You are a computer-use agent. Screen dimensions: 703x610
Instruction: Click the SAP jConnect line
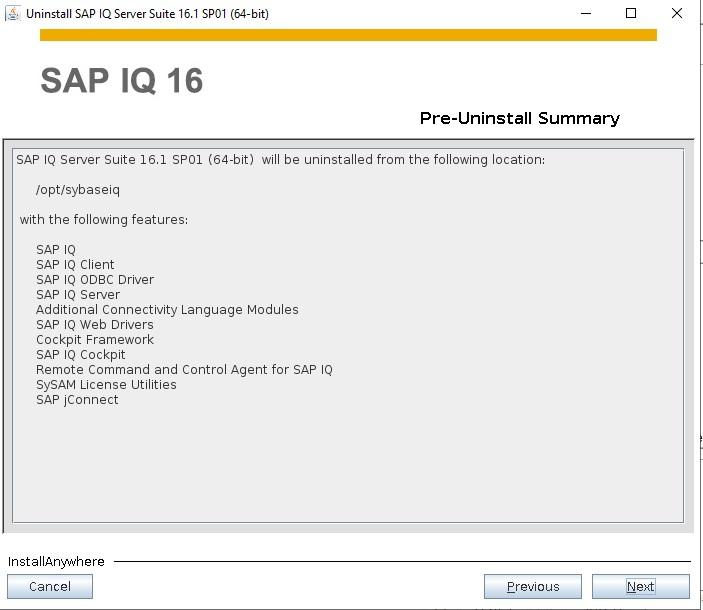click(77, 400)
